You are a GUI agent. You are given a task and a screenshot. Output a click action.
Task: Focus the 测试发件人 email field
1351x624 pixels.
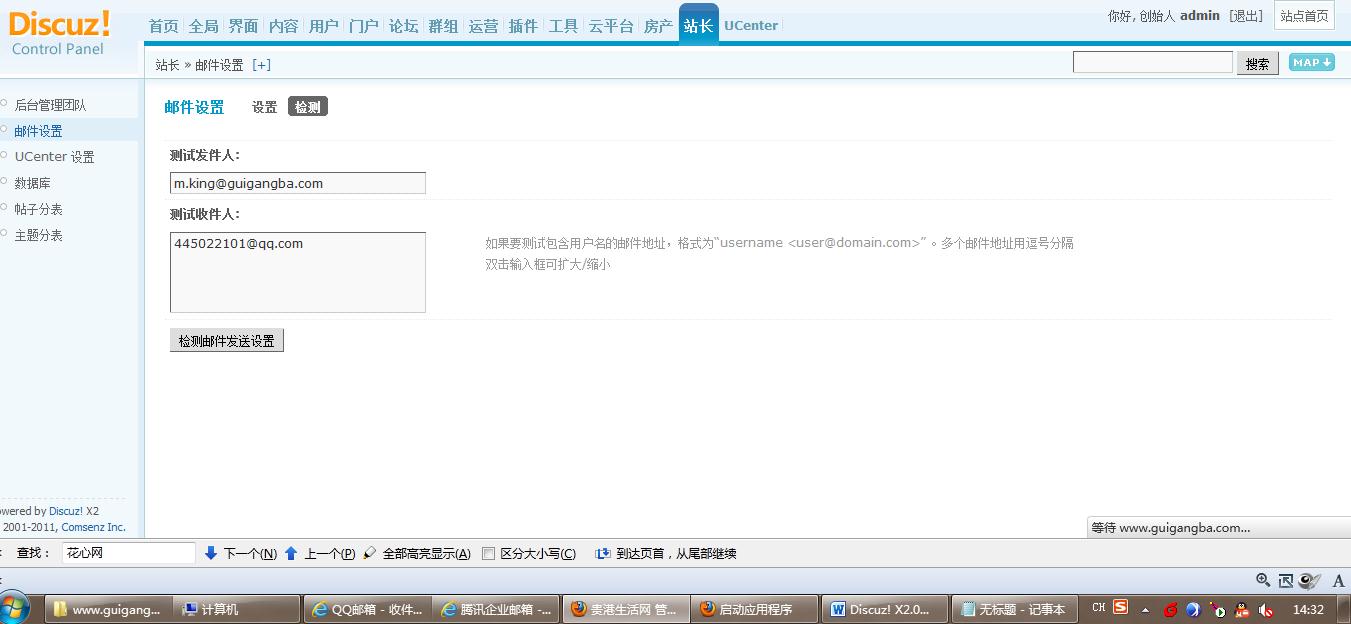(298, 183)
